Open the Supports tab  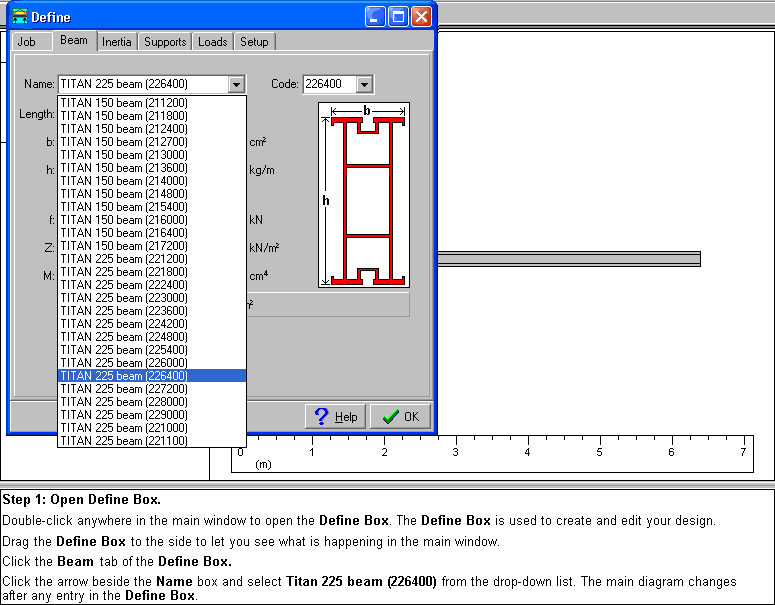click(x=165, y=42)
